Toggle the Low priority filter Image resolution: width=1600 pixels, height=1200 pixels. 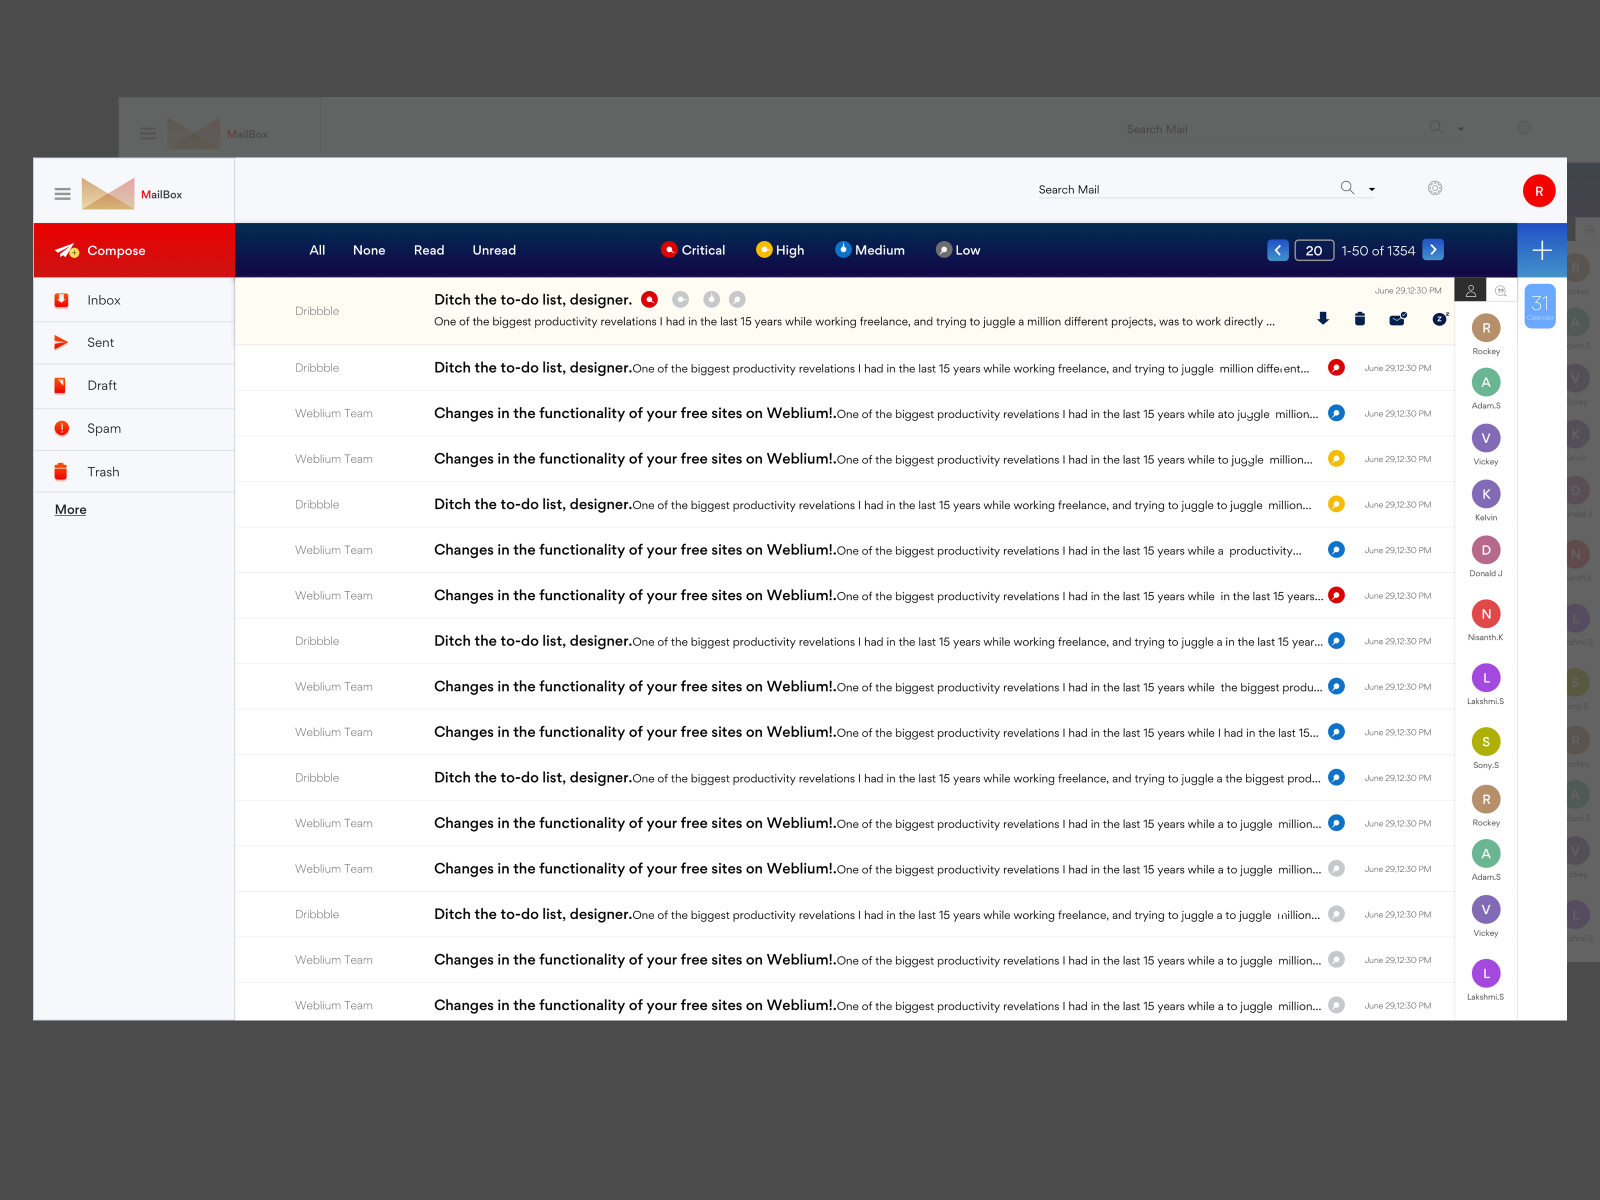tap(957, 250)
